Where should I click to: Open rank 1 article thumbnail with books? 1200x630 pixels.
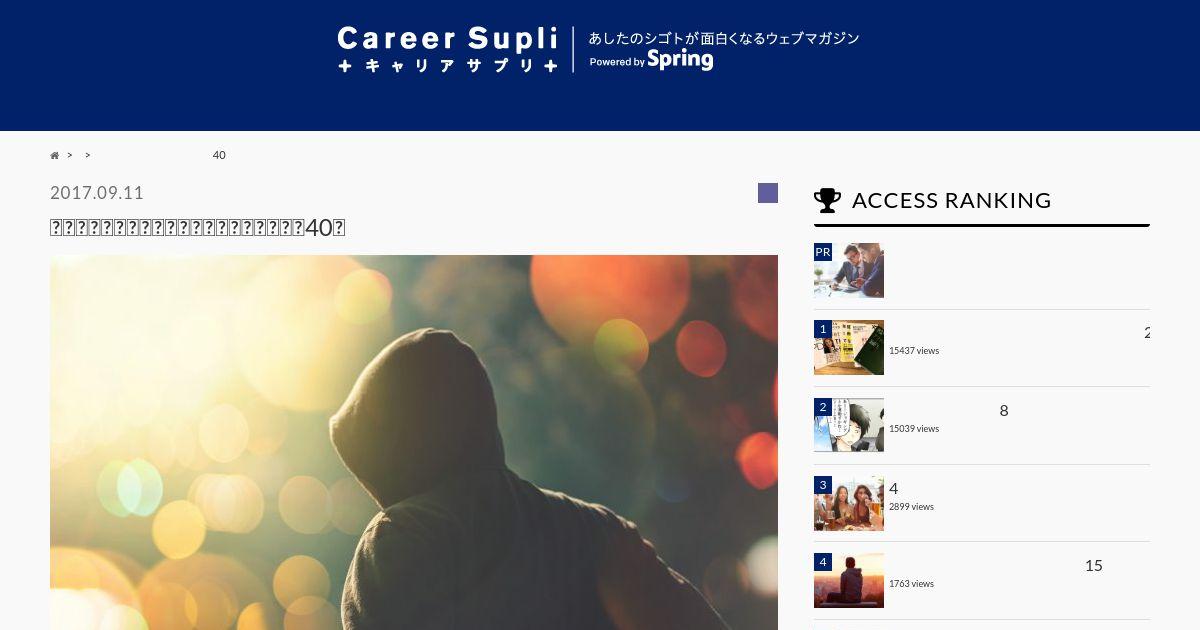[x=849, y=347]
